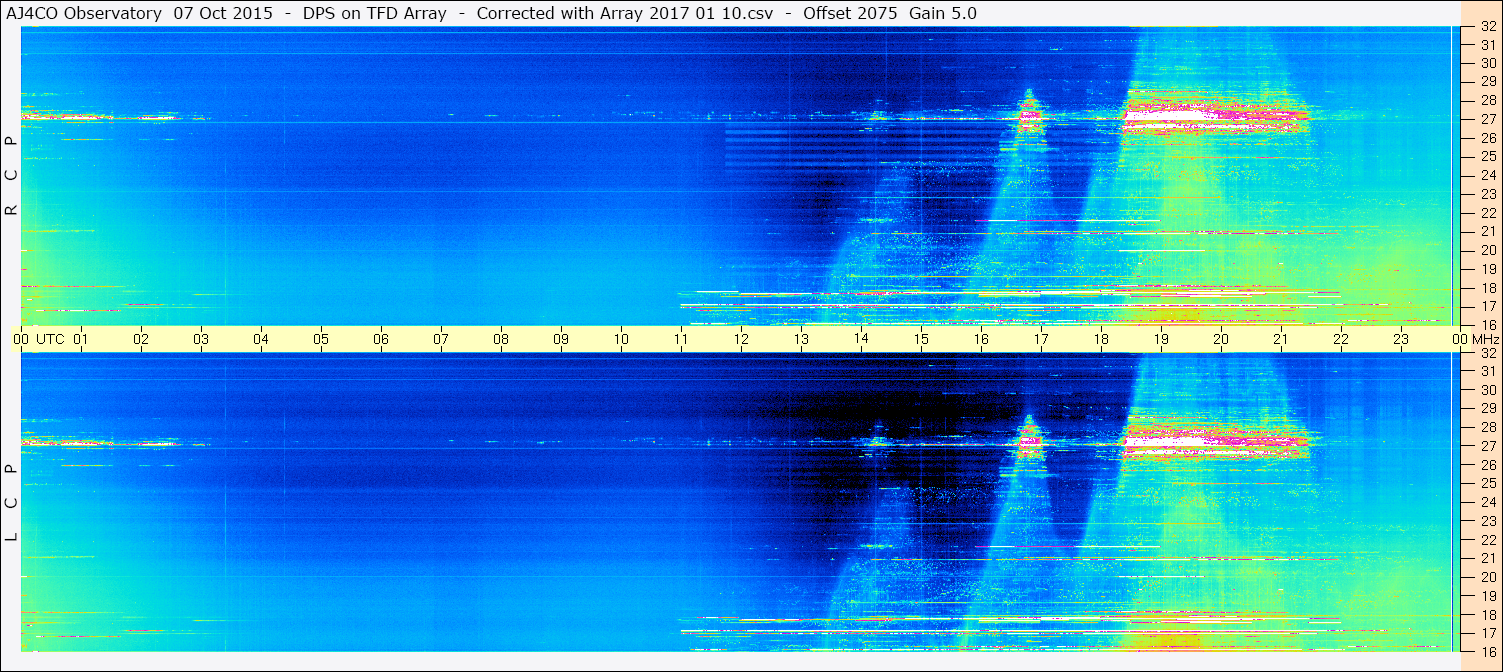The width and height of the screenshot is (1503, 672).
Task: Click the 17 MHz label in RCP panel
Action: [1487, 306]
